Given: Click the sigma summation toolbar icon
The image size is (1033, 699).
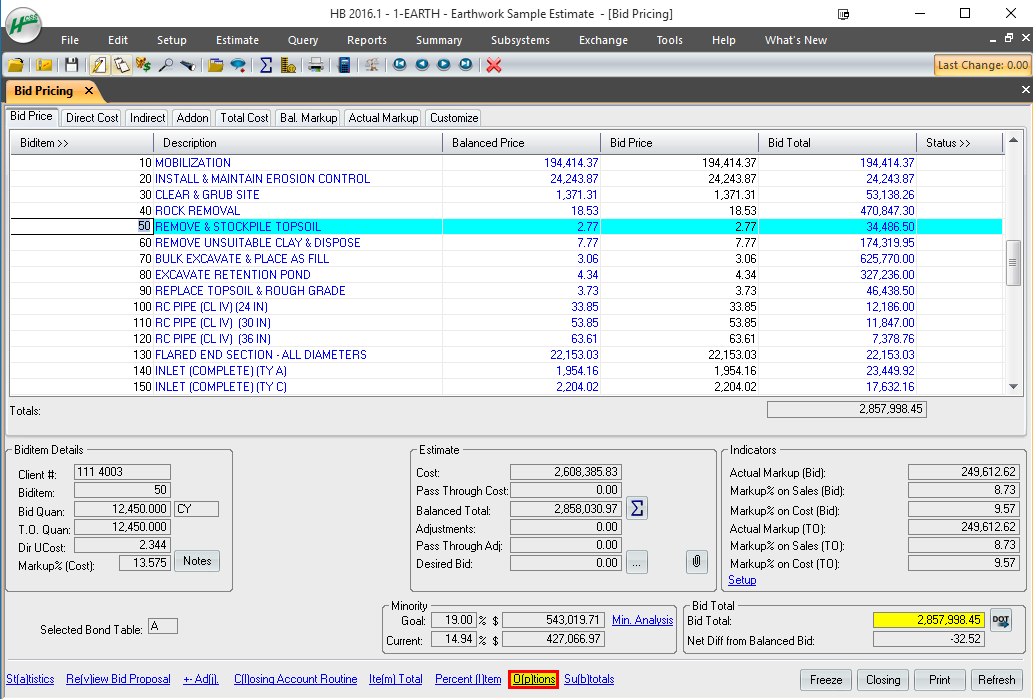Looking at the screenshot, I should click(265, 65).
